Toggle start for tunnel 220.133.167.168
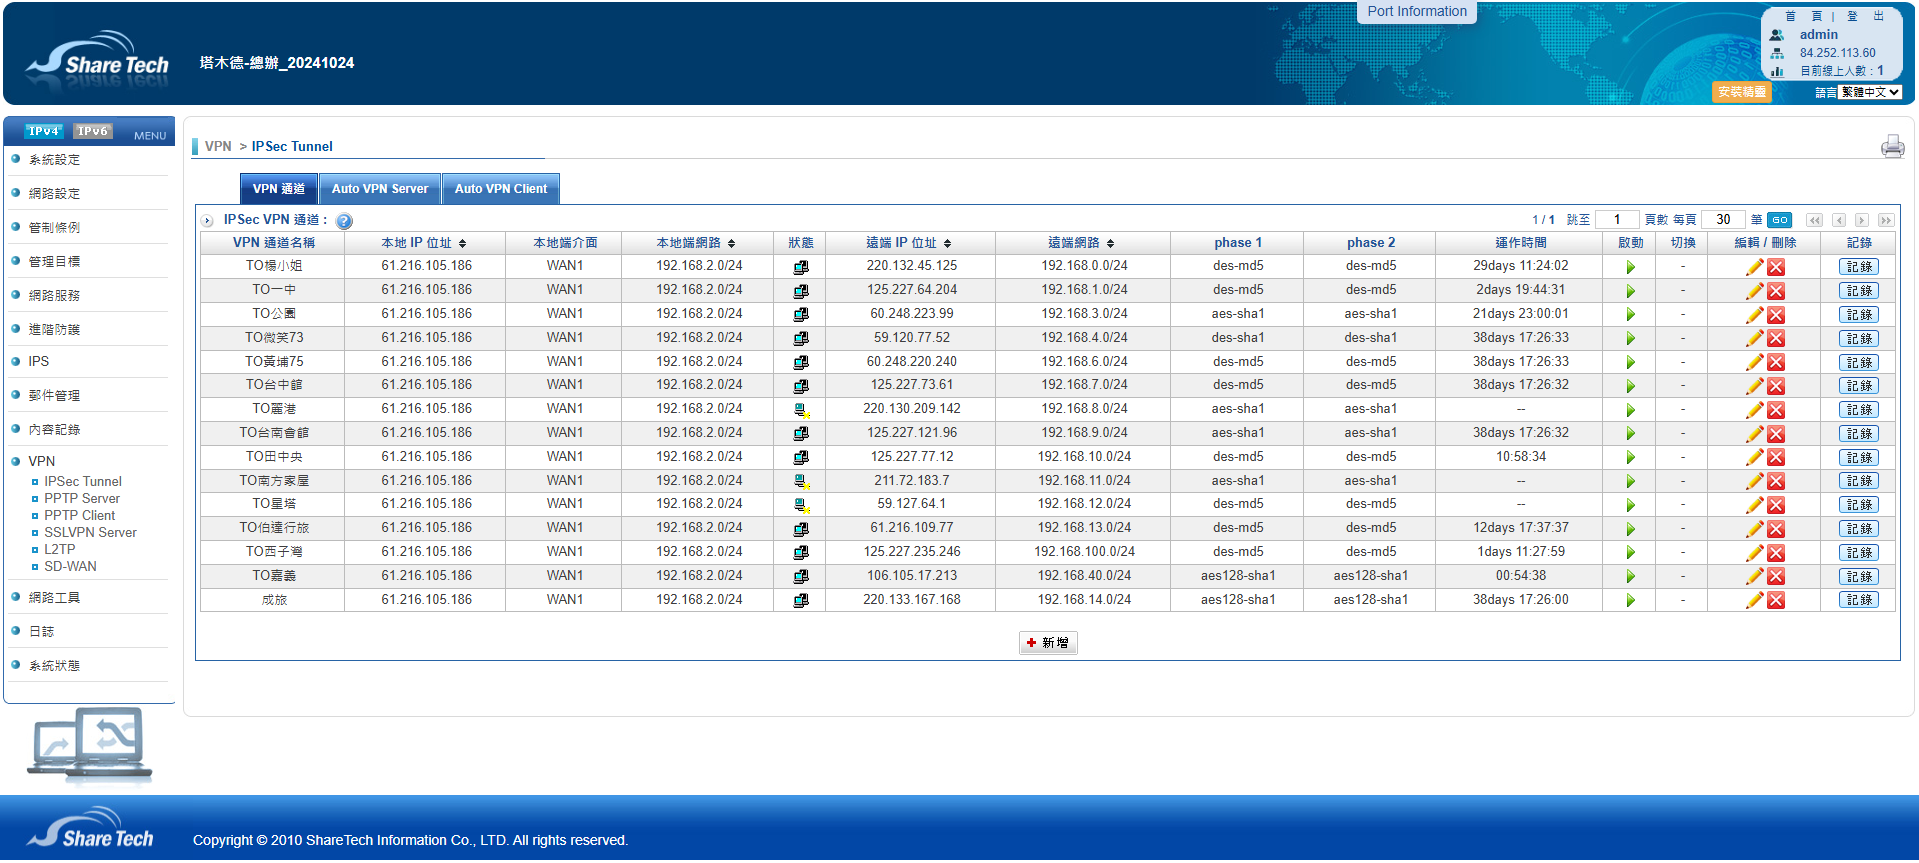Viewport: 1919px width, 863px height. pos(1631,601)
